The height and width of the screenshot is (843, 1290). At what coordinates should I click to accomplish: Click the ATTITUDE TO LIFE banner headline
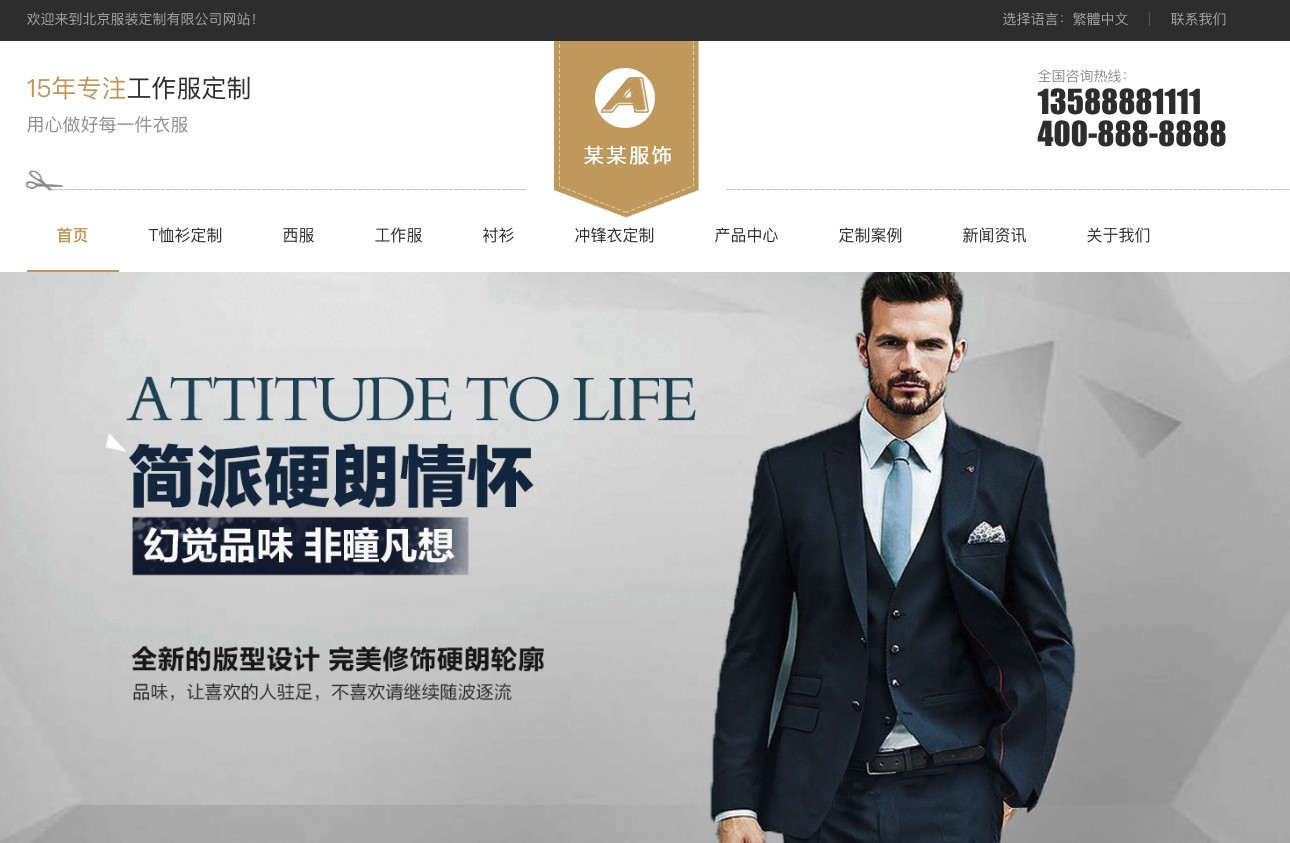(411, 399)
